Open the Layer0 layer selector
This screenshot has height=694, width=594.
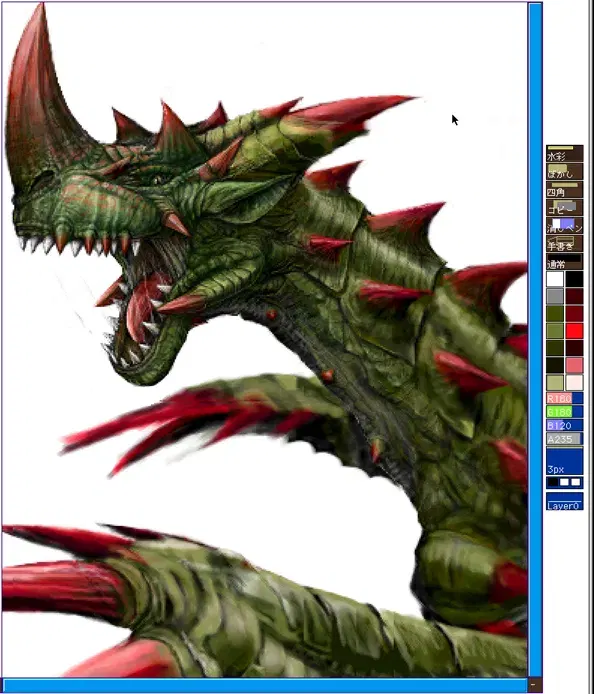click(564, 502)
